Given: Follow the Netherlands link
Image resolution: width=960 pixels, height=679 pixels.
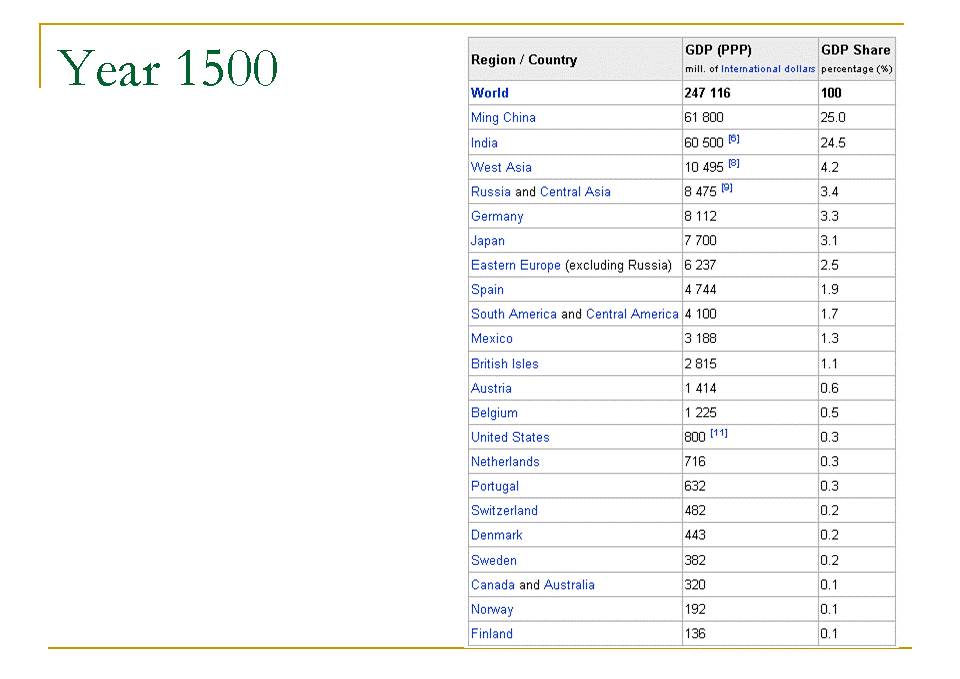Looking at the screenshot, I should click(505, 462).
